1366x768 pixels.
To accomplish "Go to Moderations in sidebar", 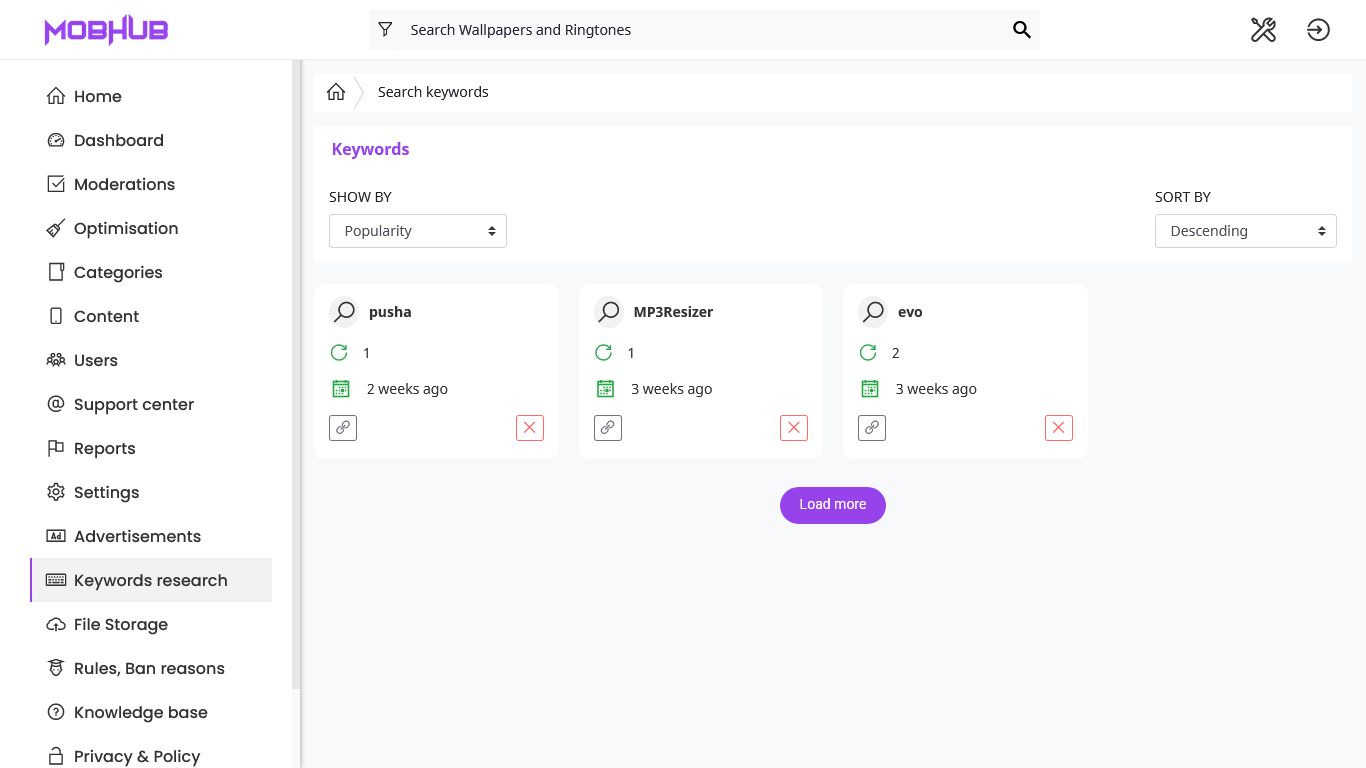I will coord(124,184).
